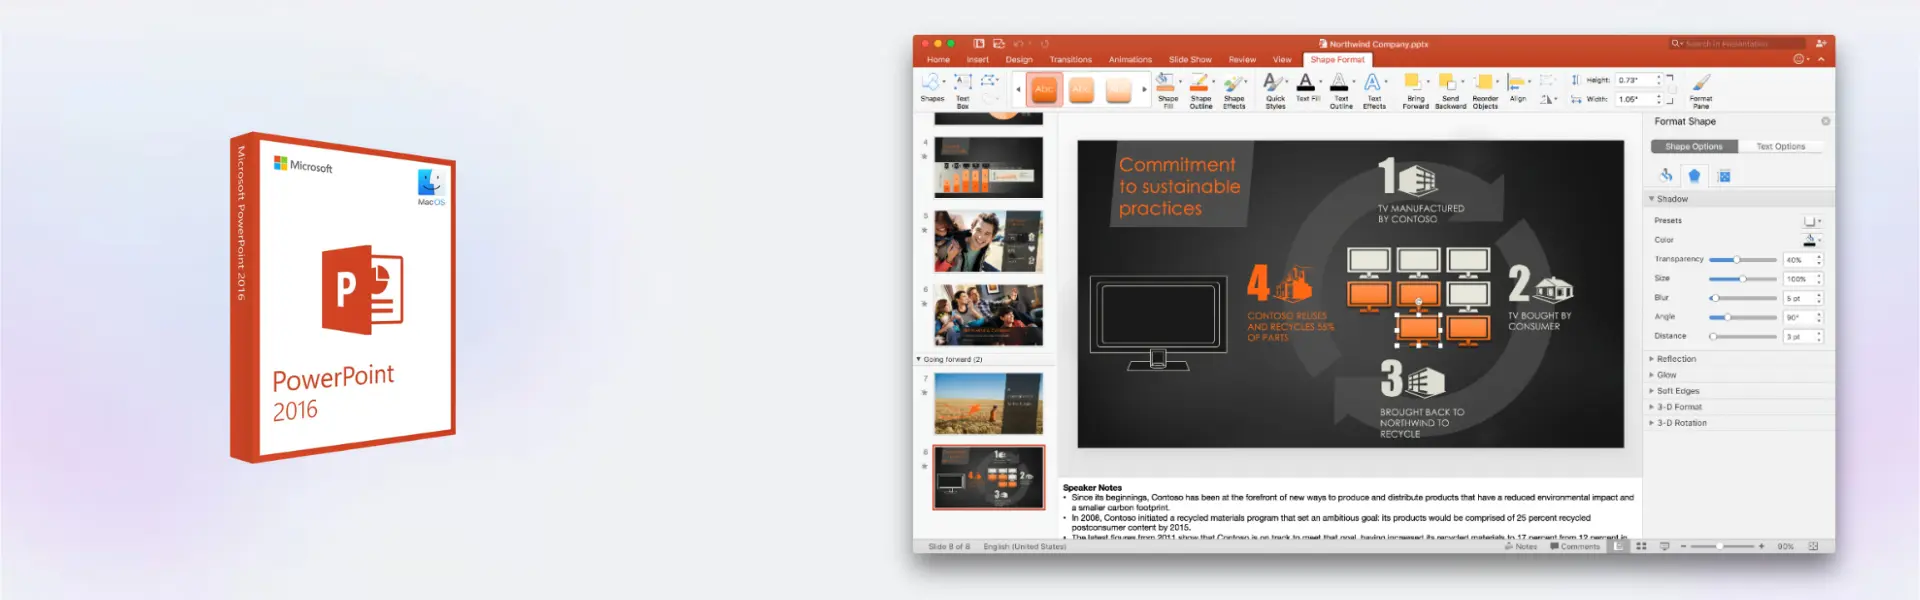
Task: Select the first orange Abc shape style
Action: coord(1044,90)
